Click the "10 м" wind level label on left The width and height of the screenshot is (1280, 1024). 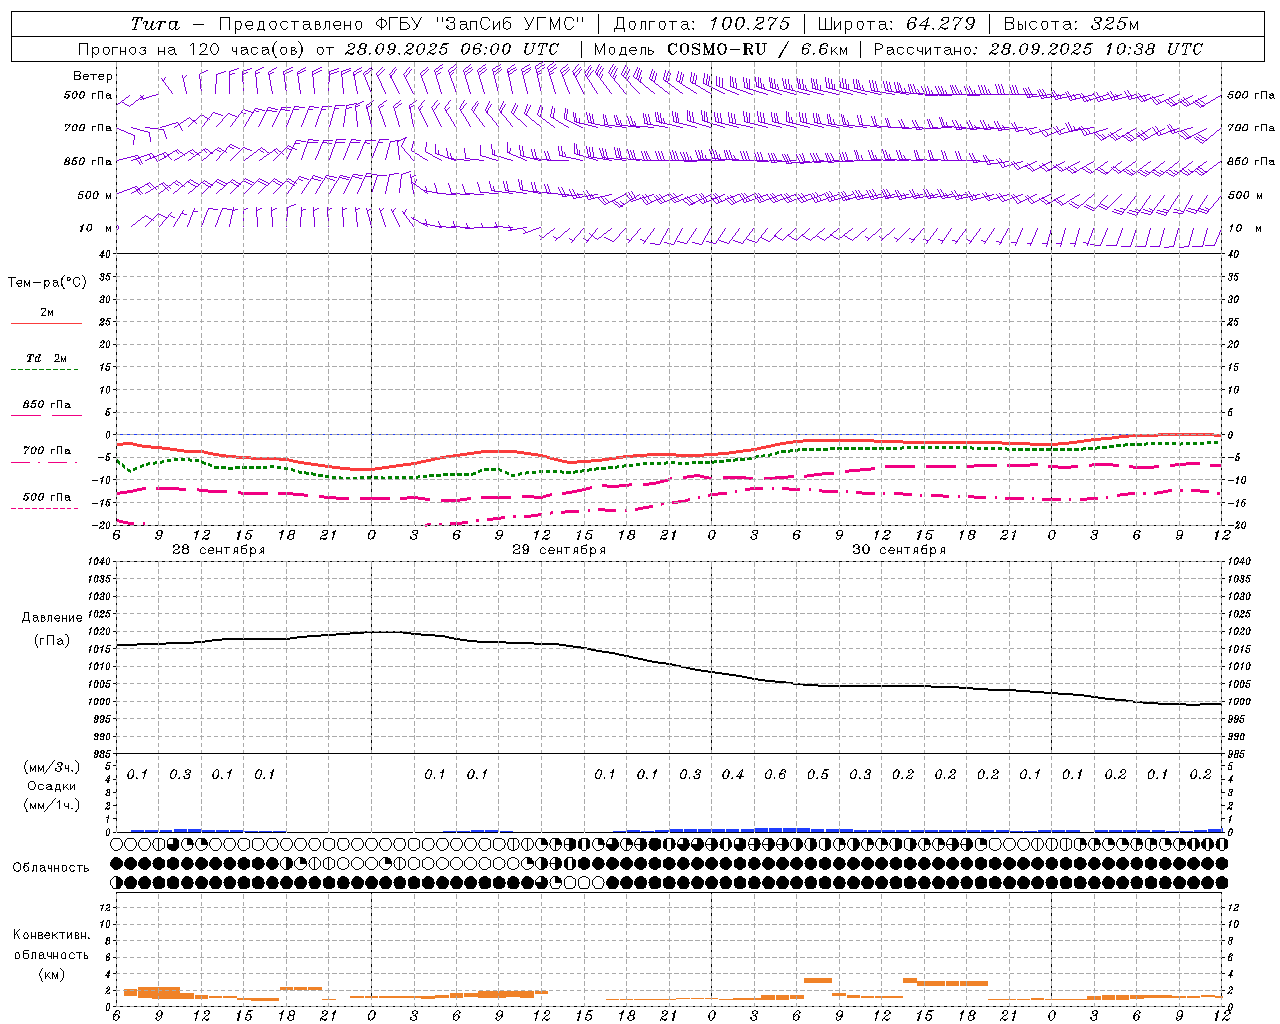click(96, 229)
